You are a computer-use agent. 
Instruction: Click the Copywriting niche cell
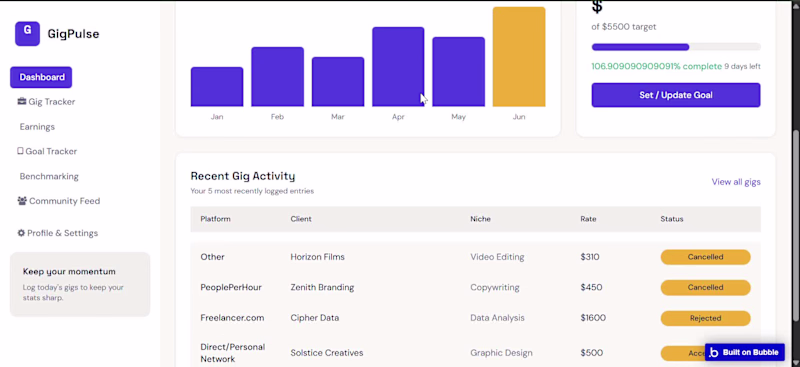(x=494, y=287)
